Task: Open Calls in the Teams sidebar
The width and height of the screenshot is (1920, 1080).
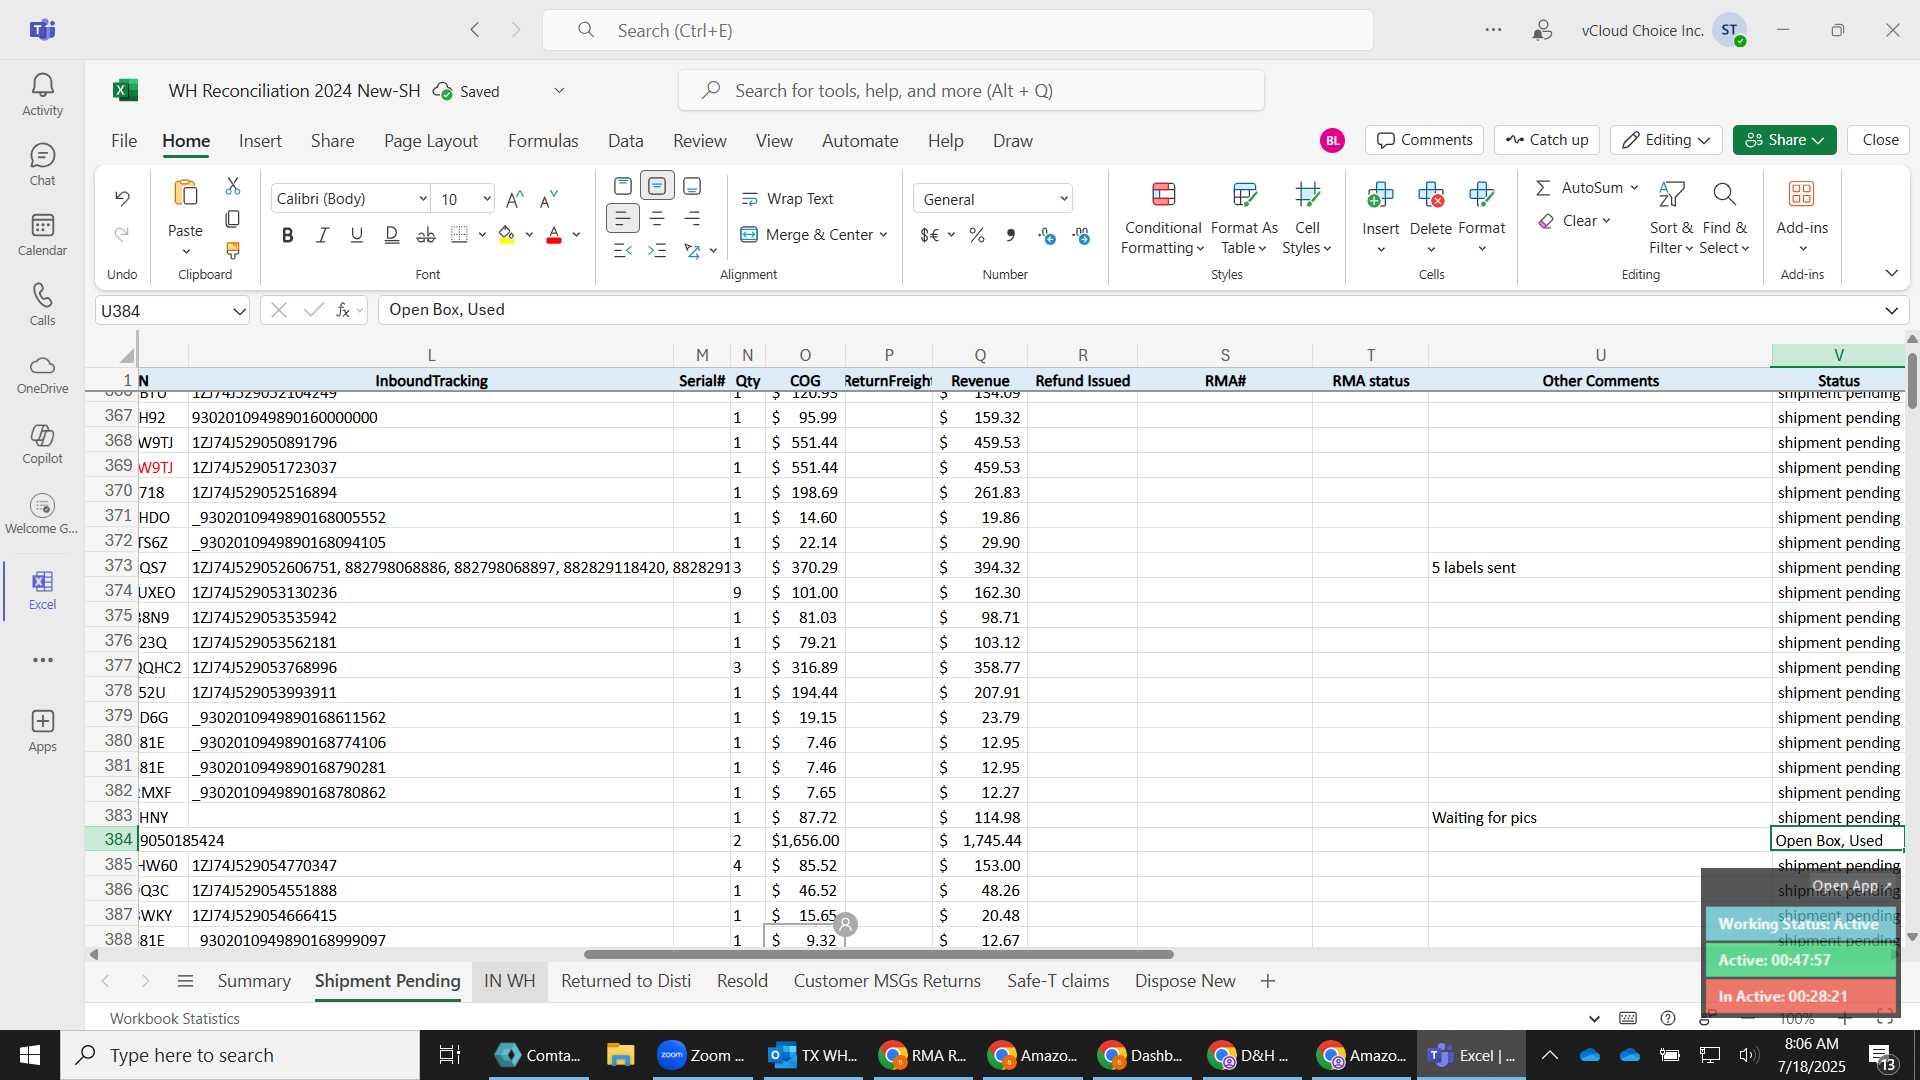Action: click(x=42, y=305)
